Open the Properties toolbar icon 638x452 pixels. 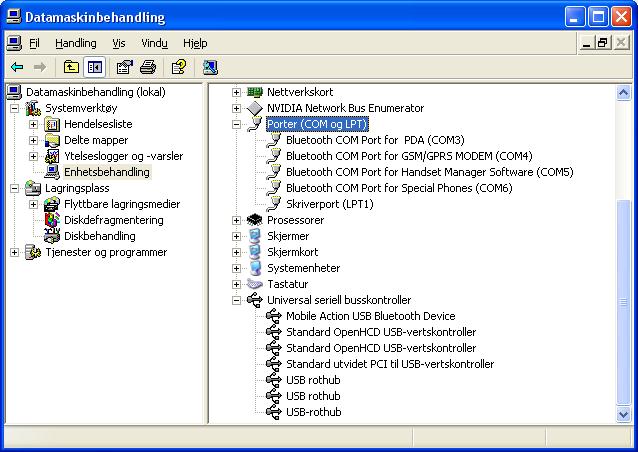[x=125, y=67]
